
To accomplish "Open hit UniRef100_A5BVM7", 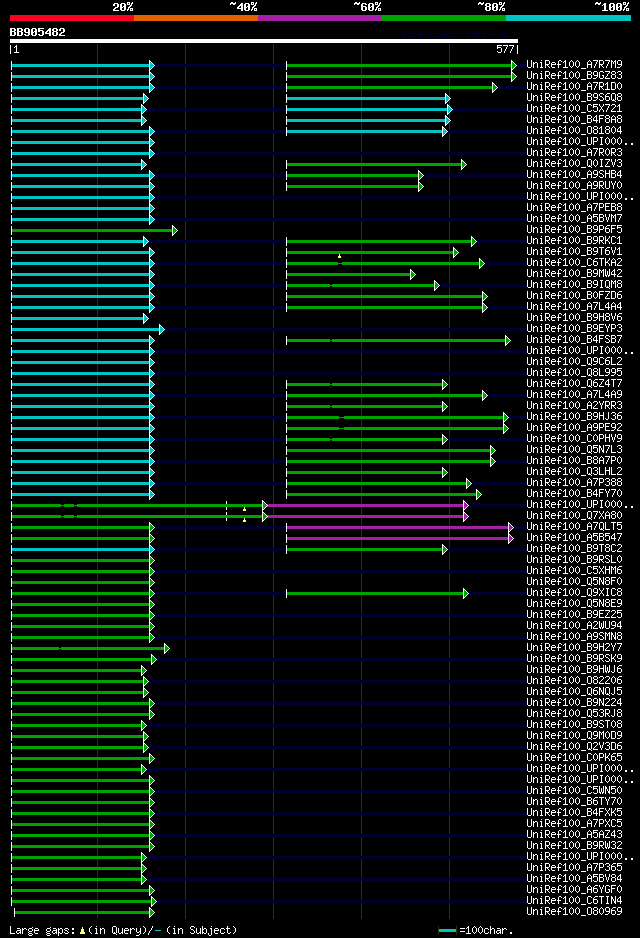I will 574,218.
